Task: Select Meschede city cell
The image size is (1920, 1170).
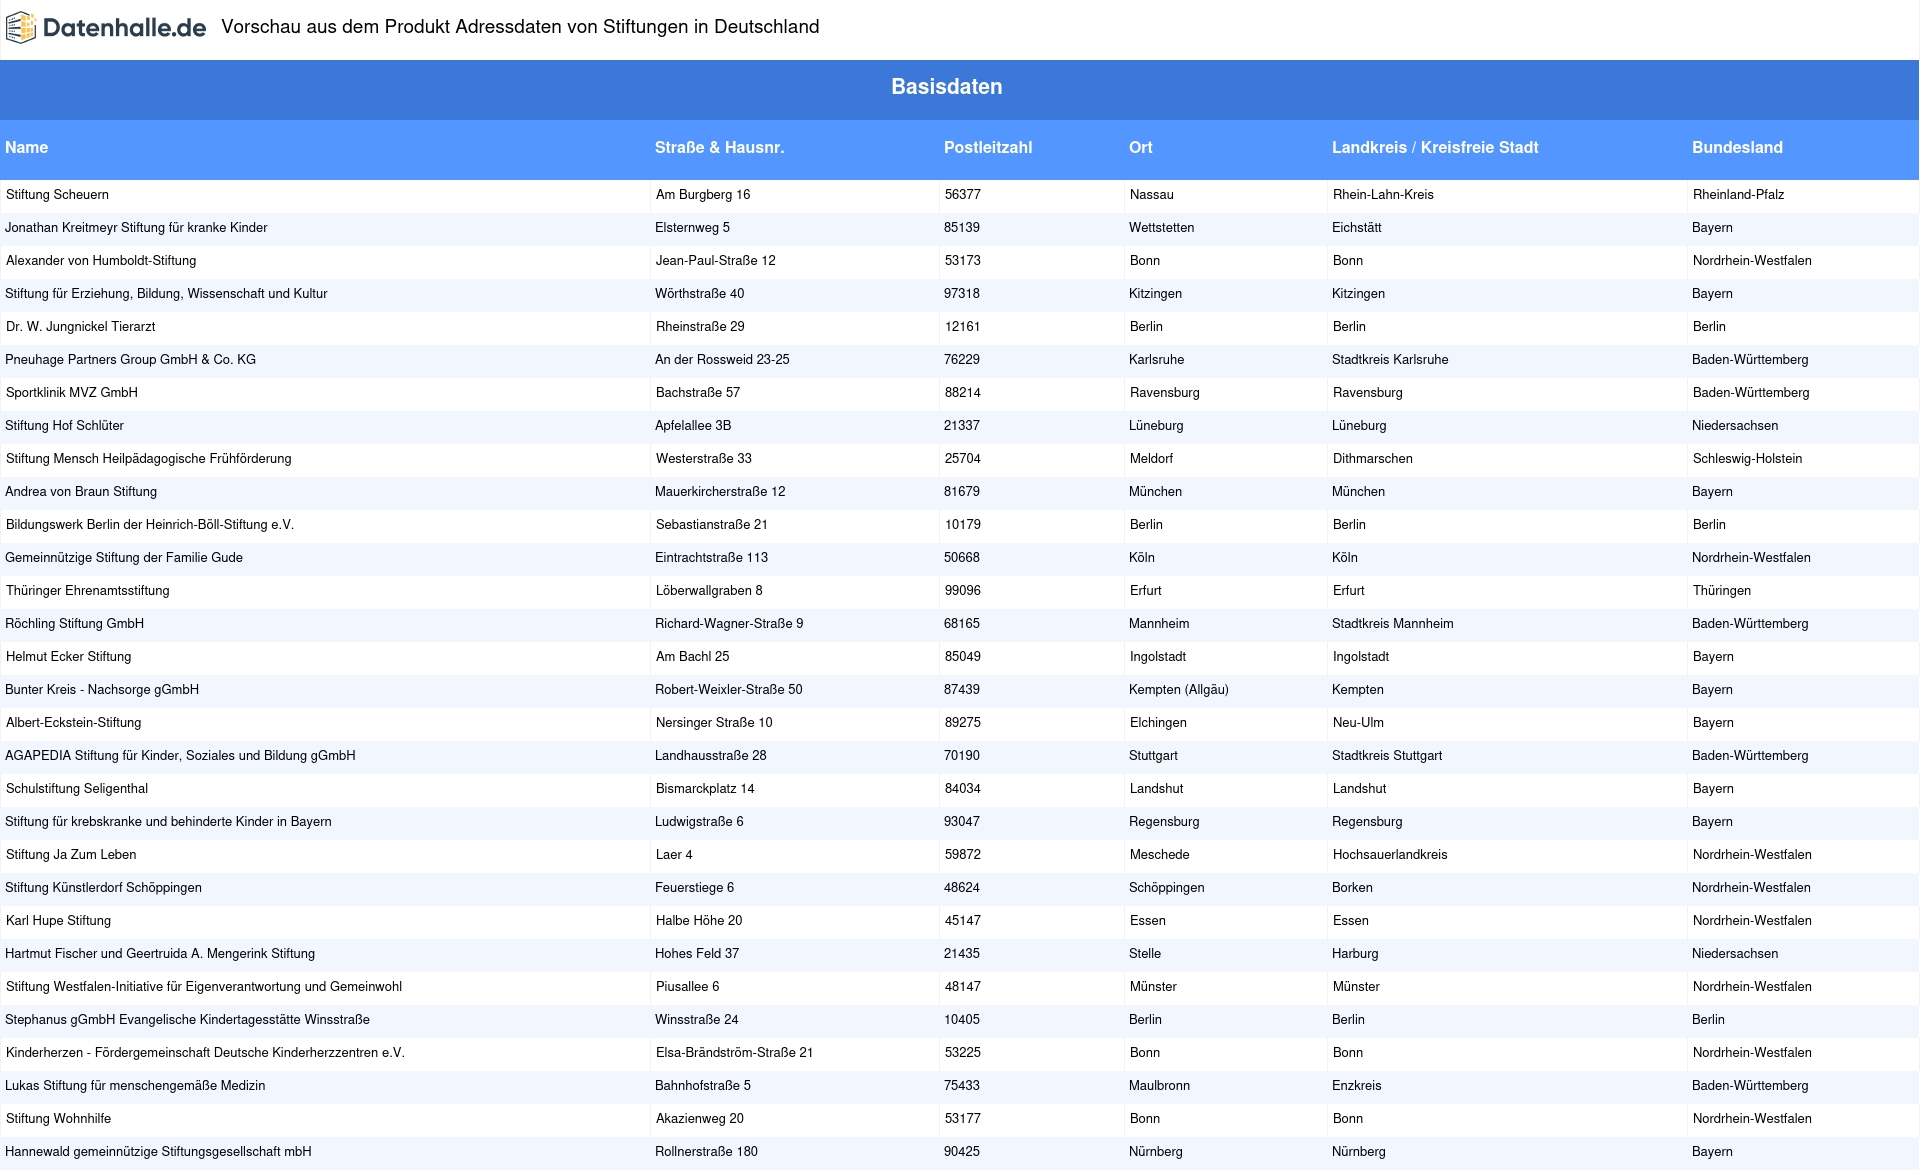Action: pos(1160,855)
